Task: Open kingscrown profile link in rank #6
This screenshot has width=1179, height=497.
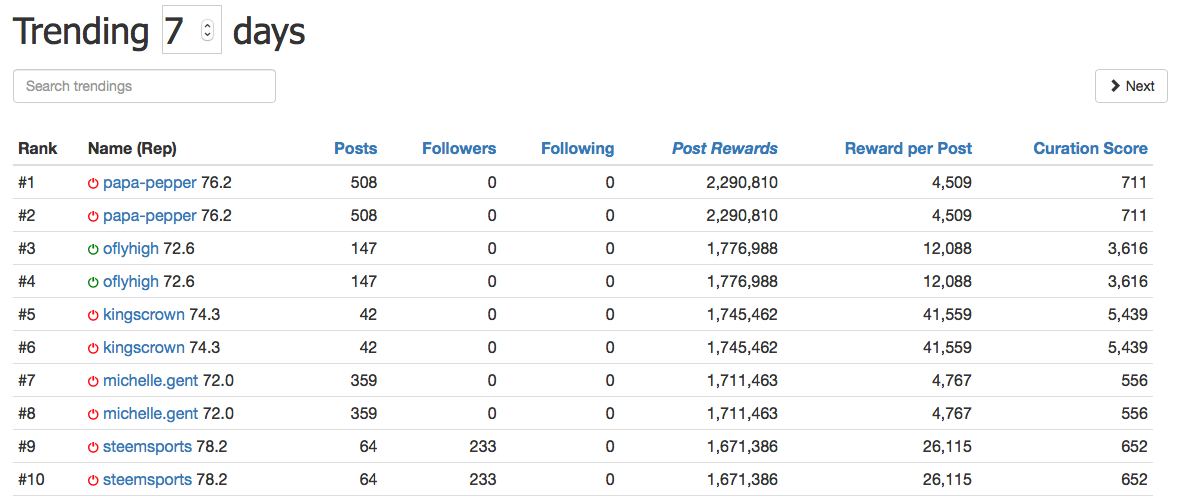Action: click(144, 348)
